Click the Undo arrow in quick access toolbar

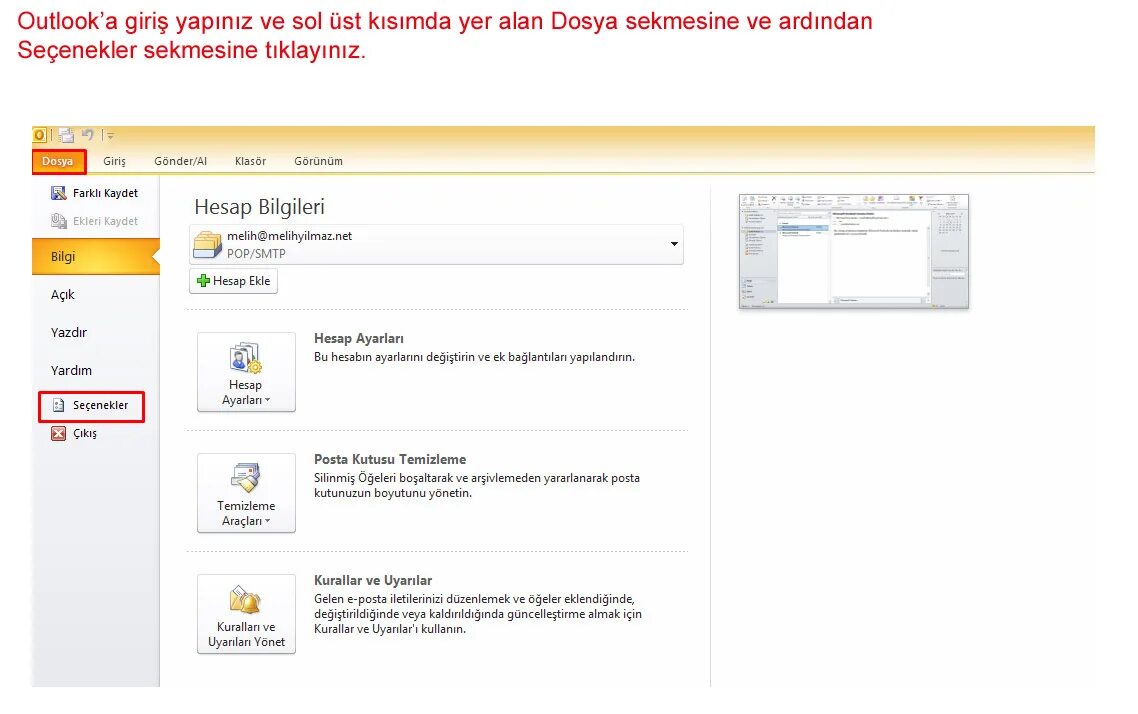point(88,135)
